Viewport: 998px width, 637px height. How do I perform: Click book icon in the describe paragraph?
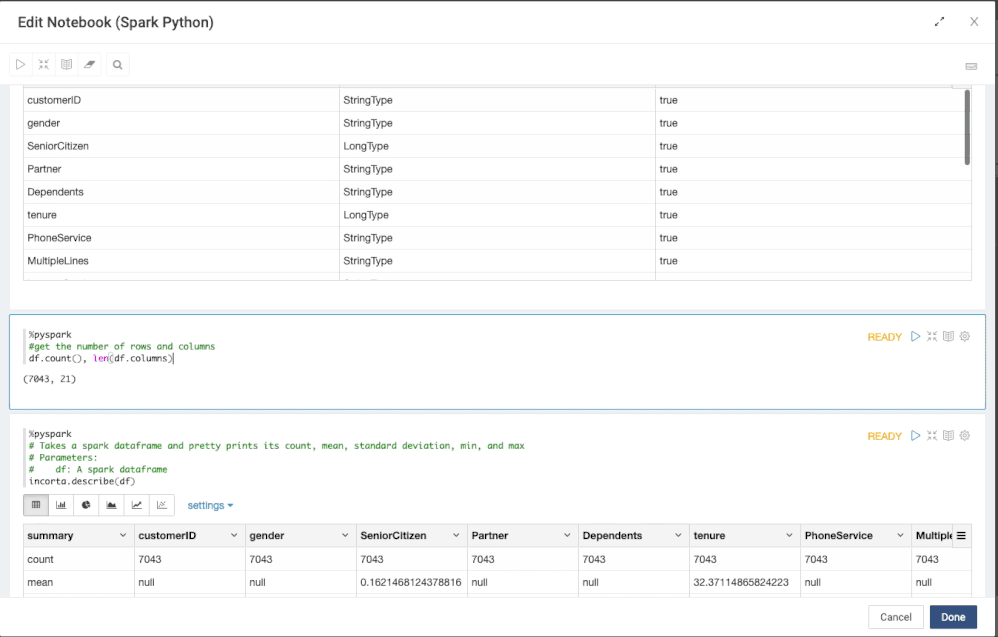tap(948, 436)
